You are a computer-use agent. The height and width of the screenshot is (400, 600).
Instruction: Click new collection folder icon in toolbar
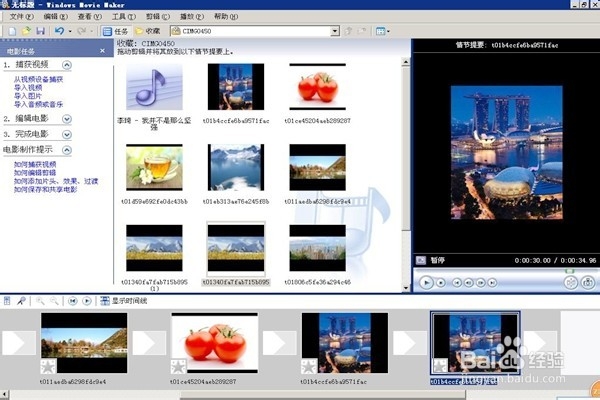362,31
